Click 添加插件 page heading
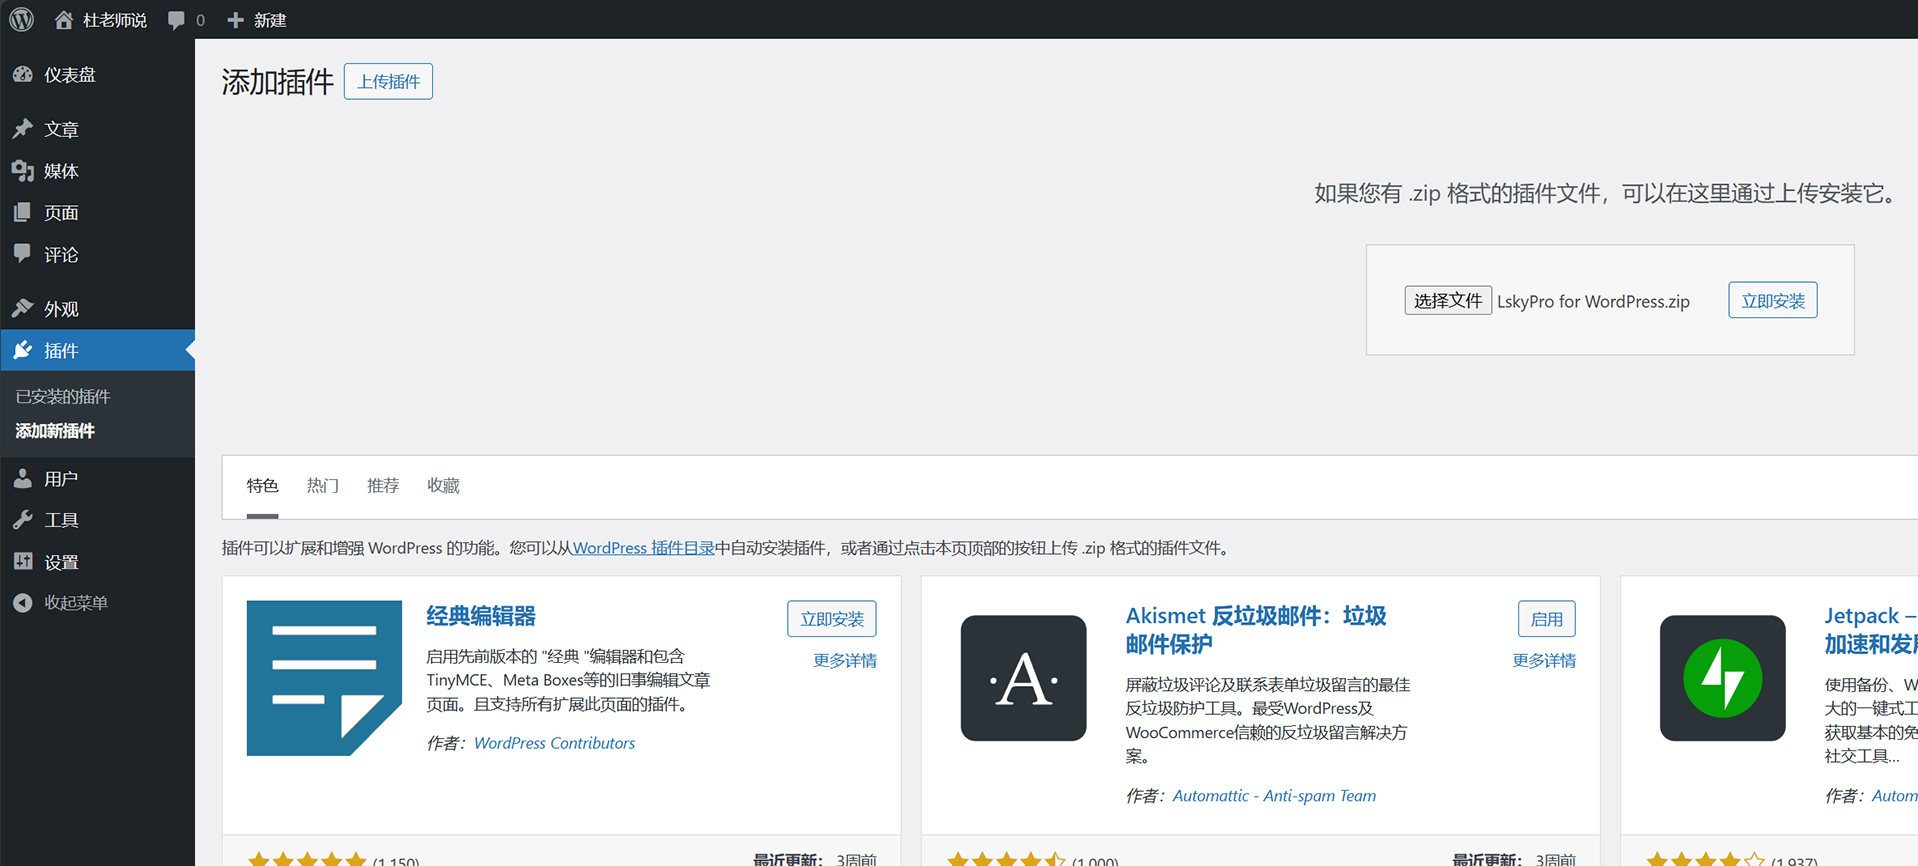The width and height of the screenshot is (1918, 866). (277, 82)
